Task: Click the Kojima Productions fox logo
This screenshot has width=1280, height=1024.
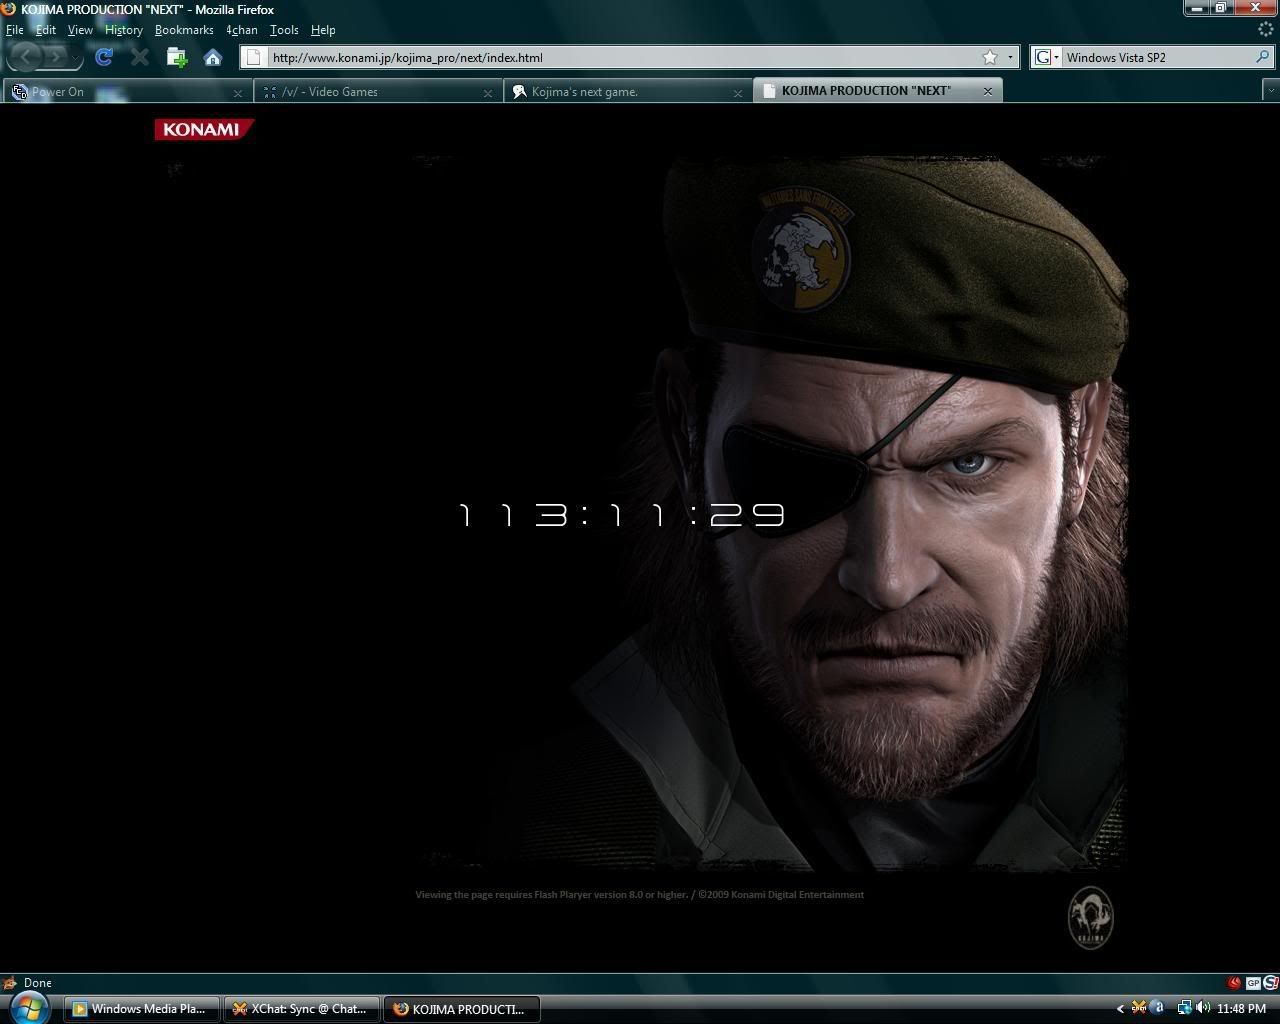Action: [1090, 917]
